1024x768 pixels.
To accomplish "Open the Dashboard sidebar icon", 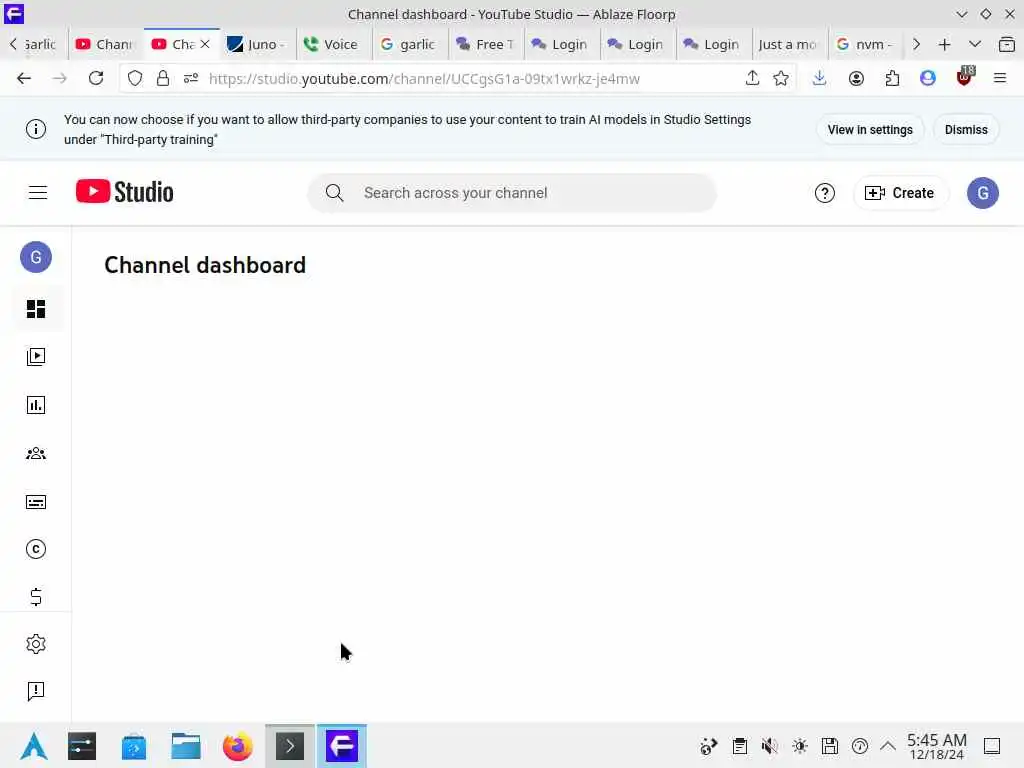I will 36,309.
